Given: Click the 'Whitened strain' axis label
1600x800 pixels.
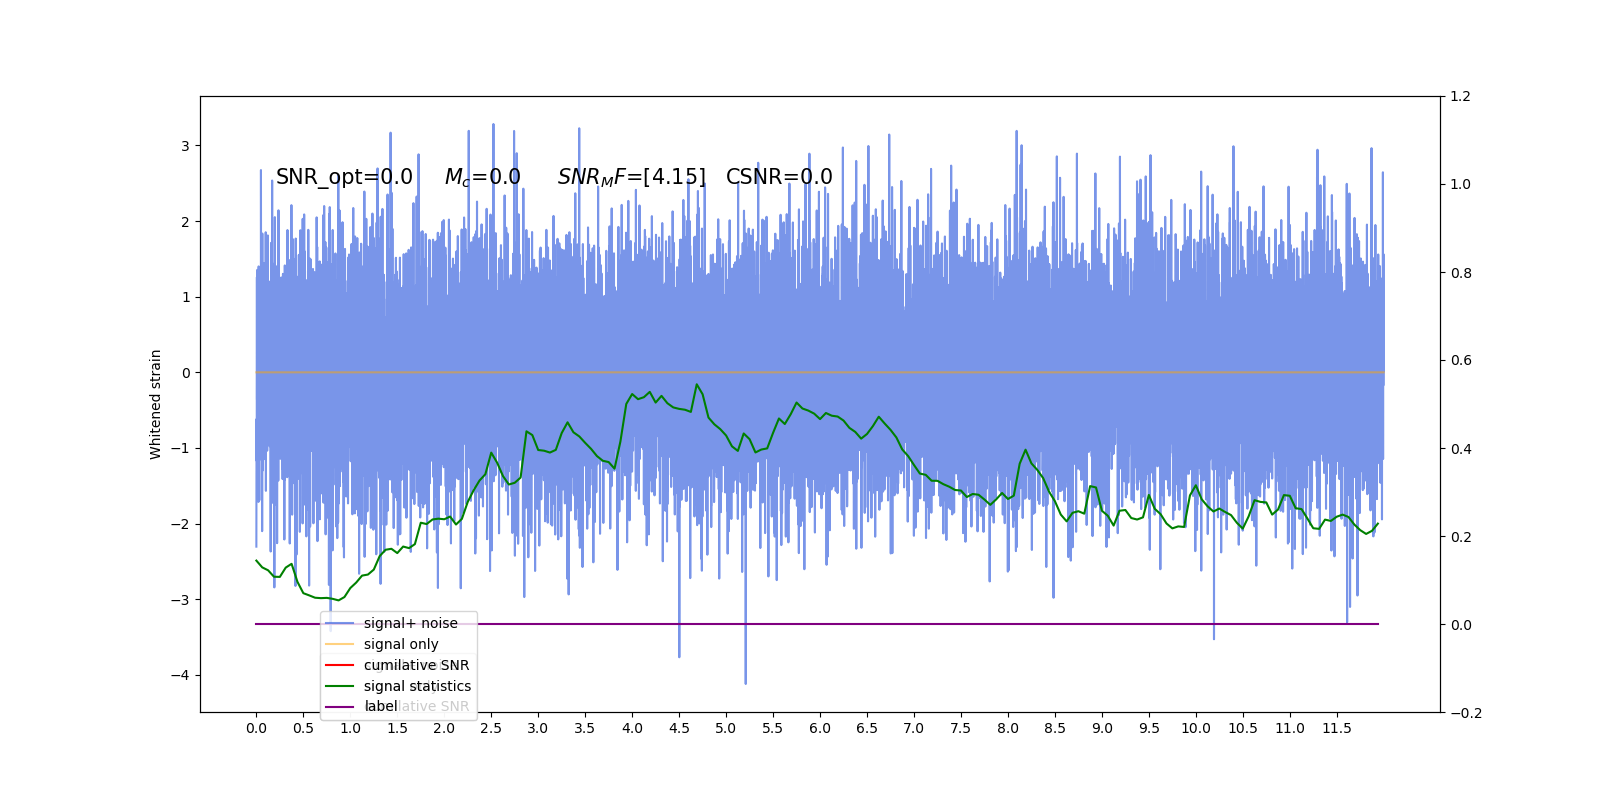Looking at the screenshot, I should [x=156, y=404].
